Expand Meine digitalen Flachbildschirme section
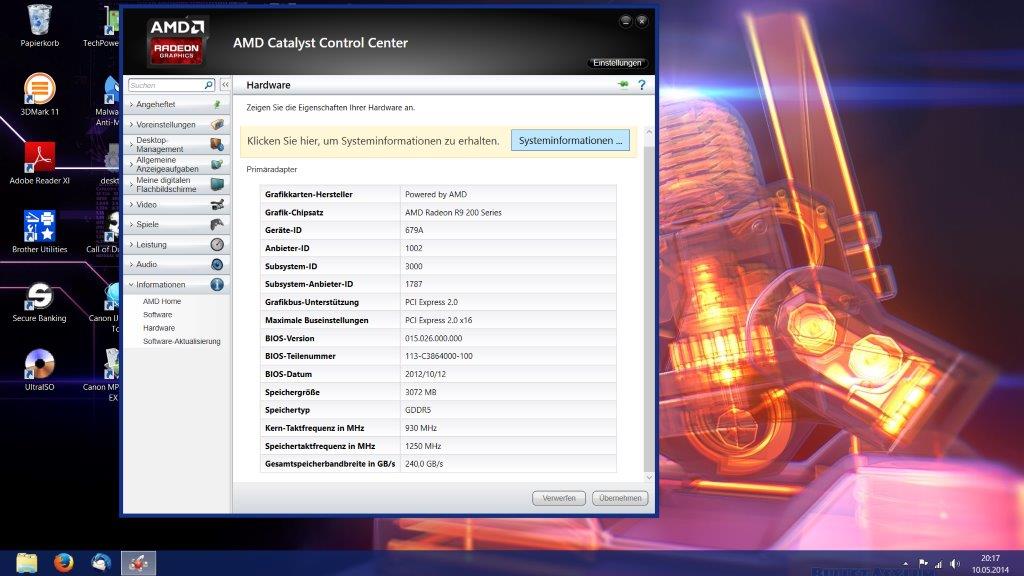Screen dimensions: 1024x576 131,185
